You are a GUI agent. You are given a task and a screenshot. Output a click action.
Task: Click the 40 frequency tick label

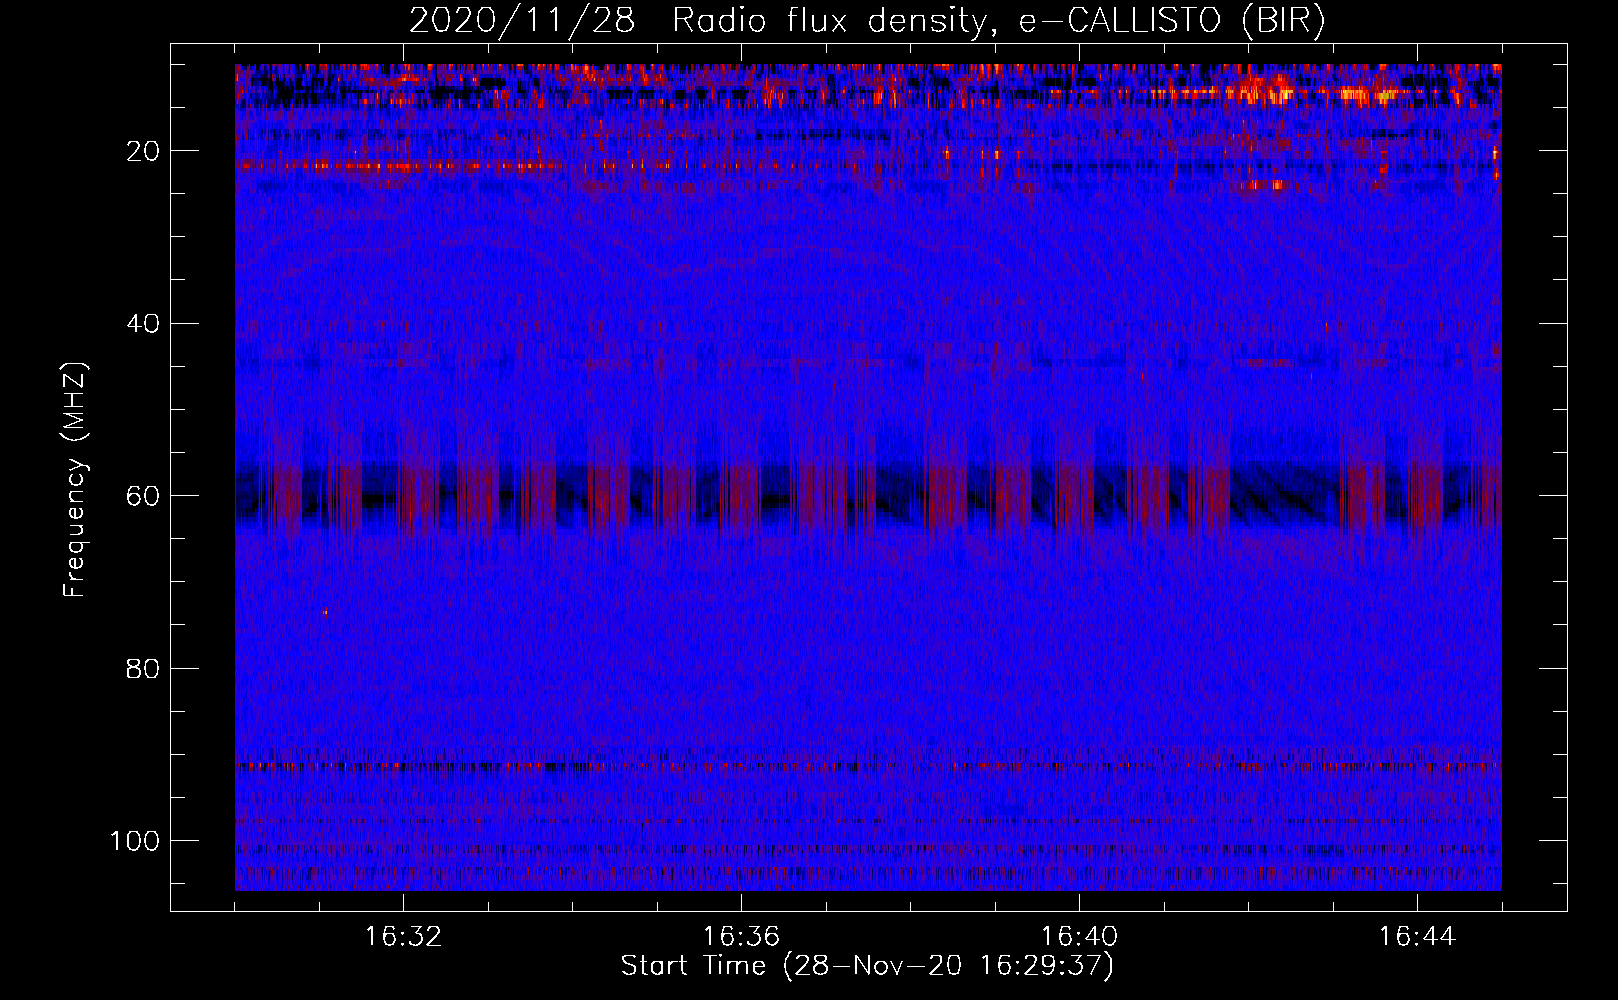click(143, 324)
